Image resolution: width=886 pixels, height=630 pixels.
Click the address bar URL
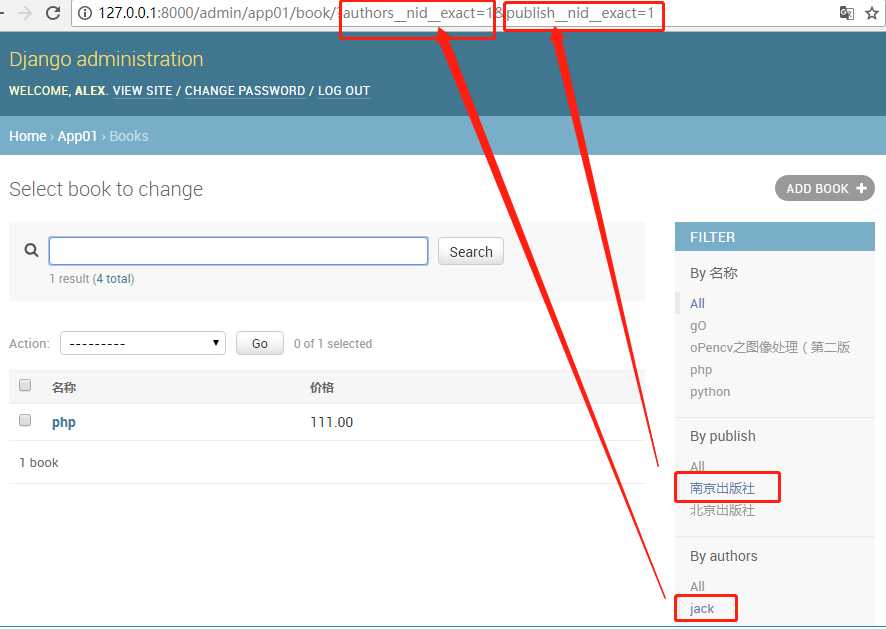pos(376,13)
